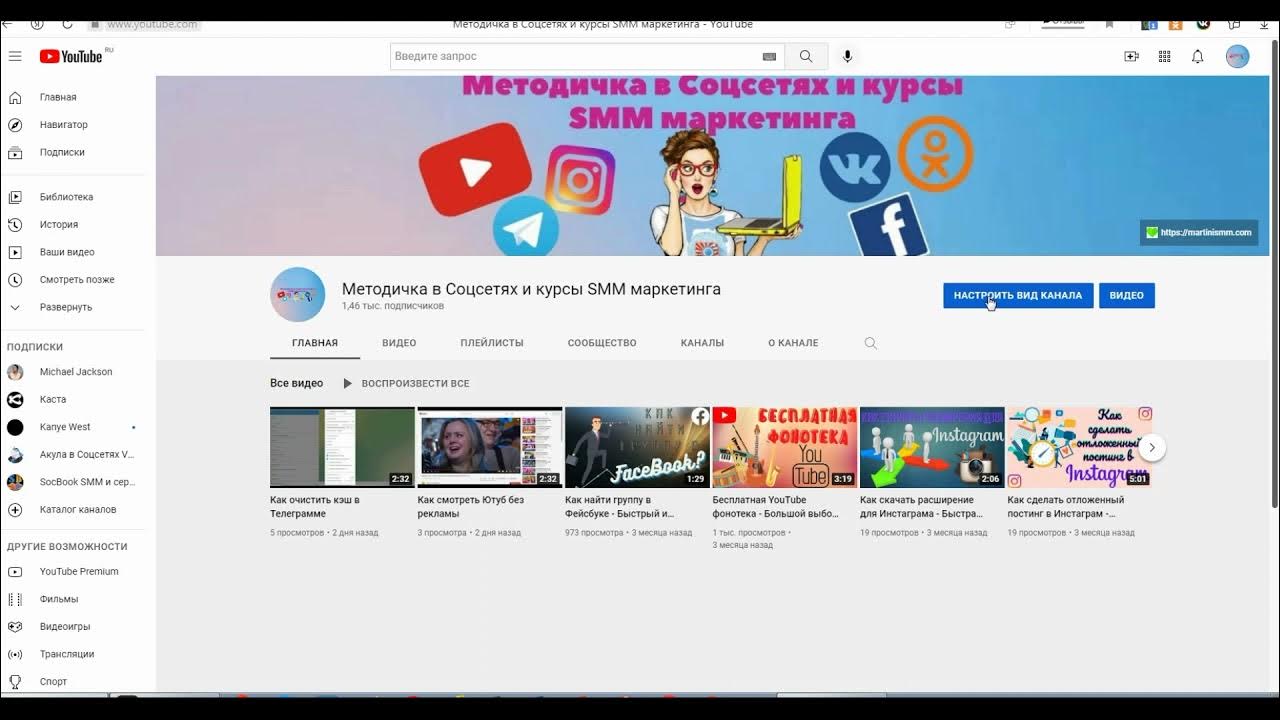Click next arrow of video carousel
The width and height of the screenshot is (1280, 720).
1152,447
